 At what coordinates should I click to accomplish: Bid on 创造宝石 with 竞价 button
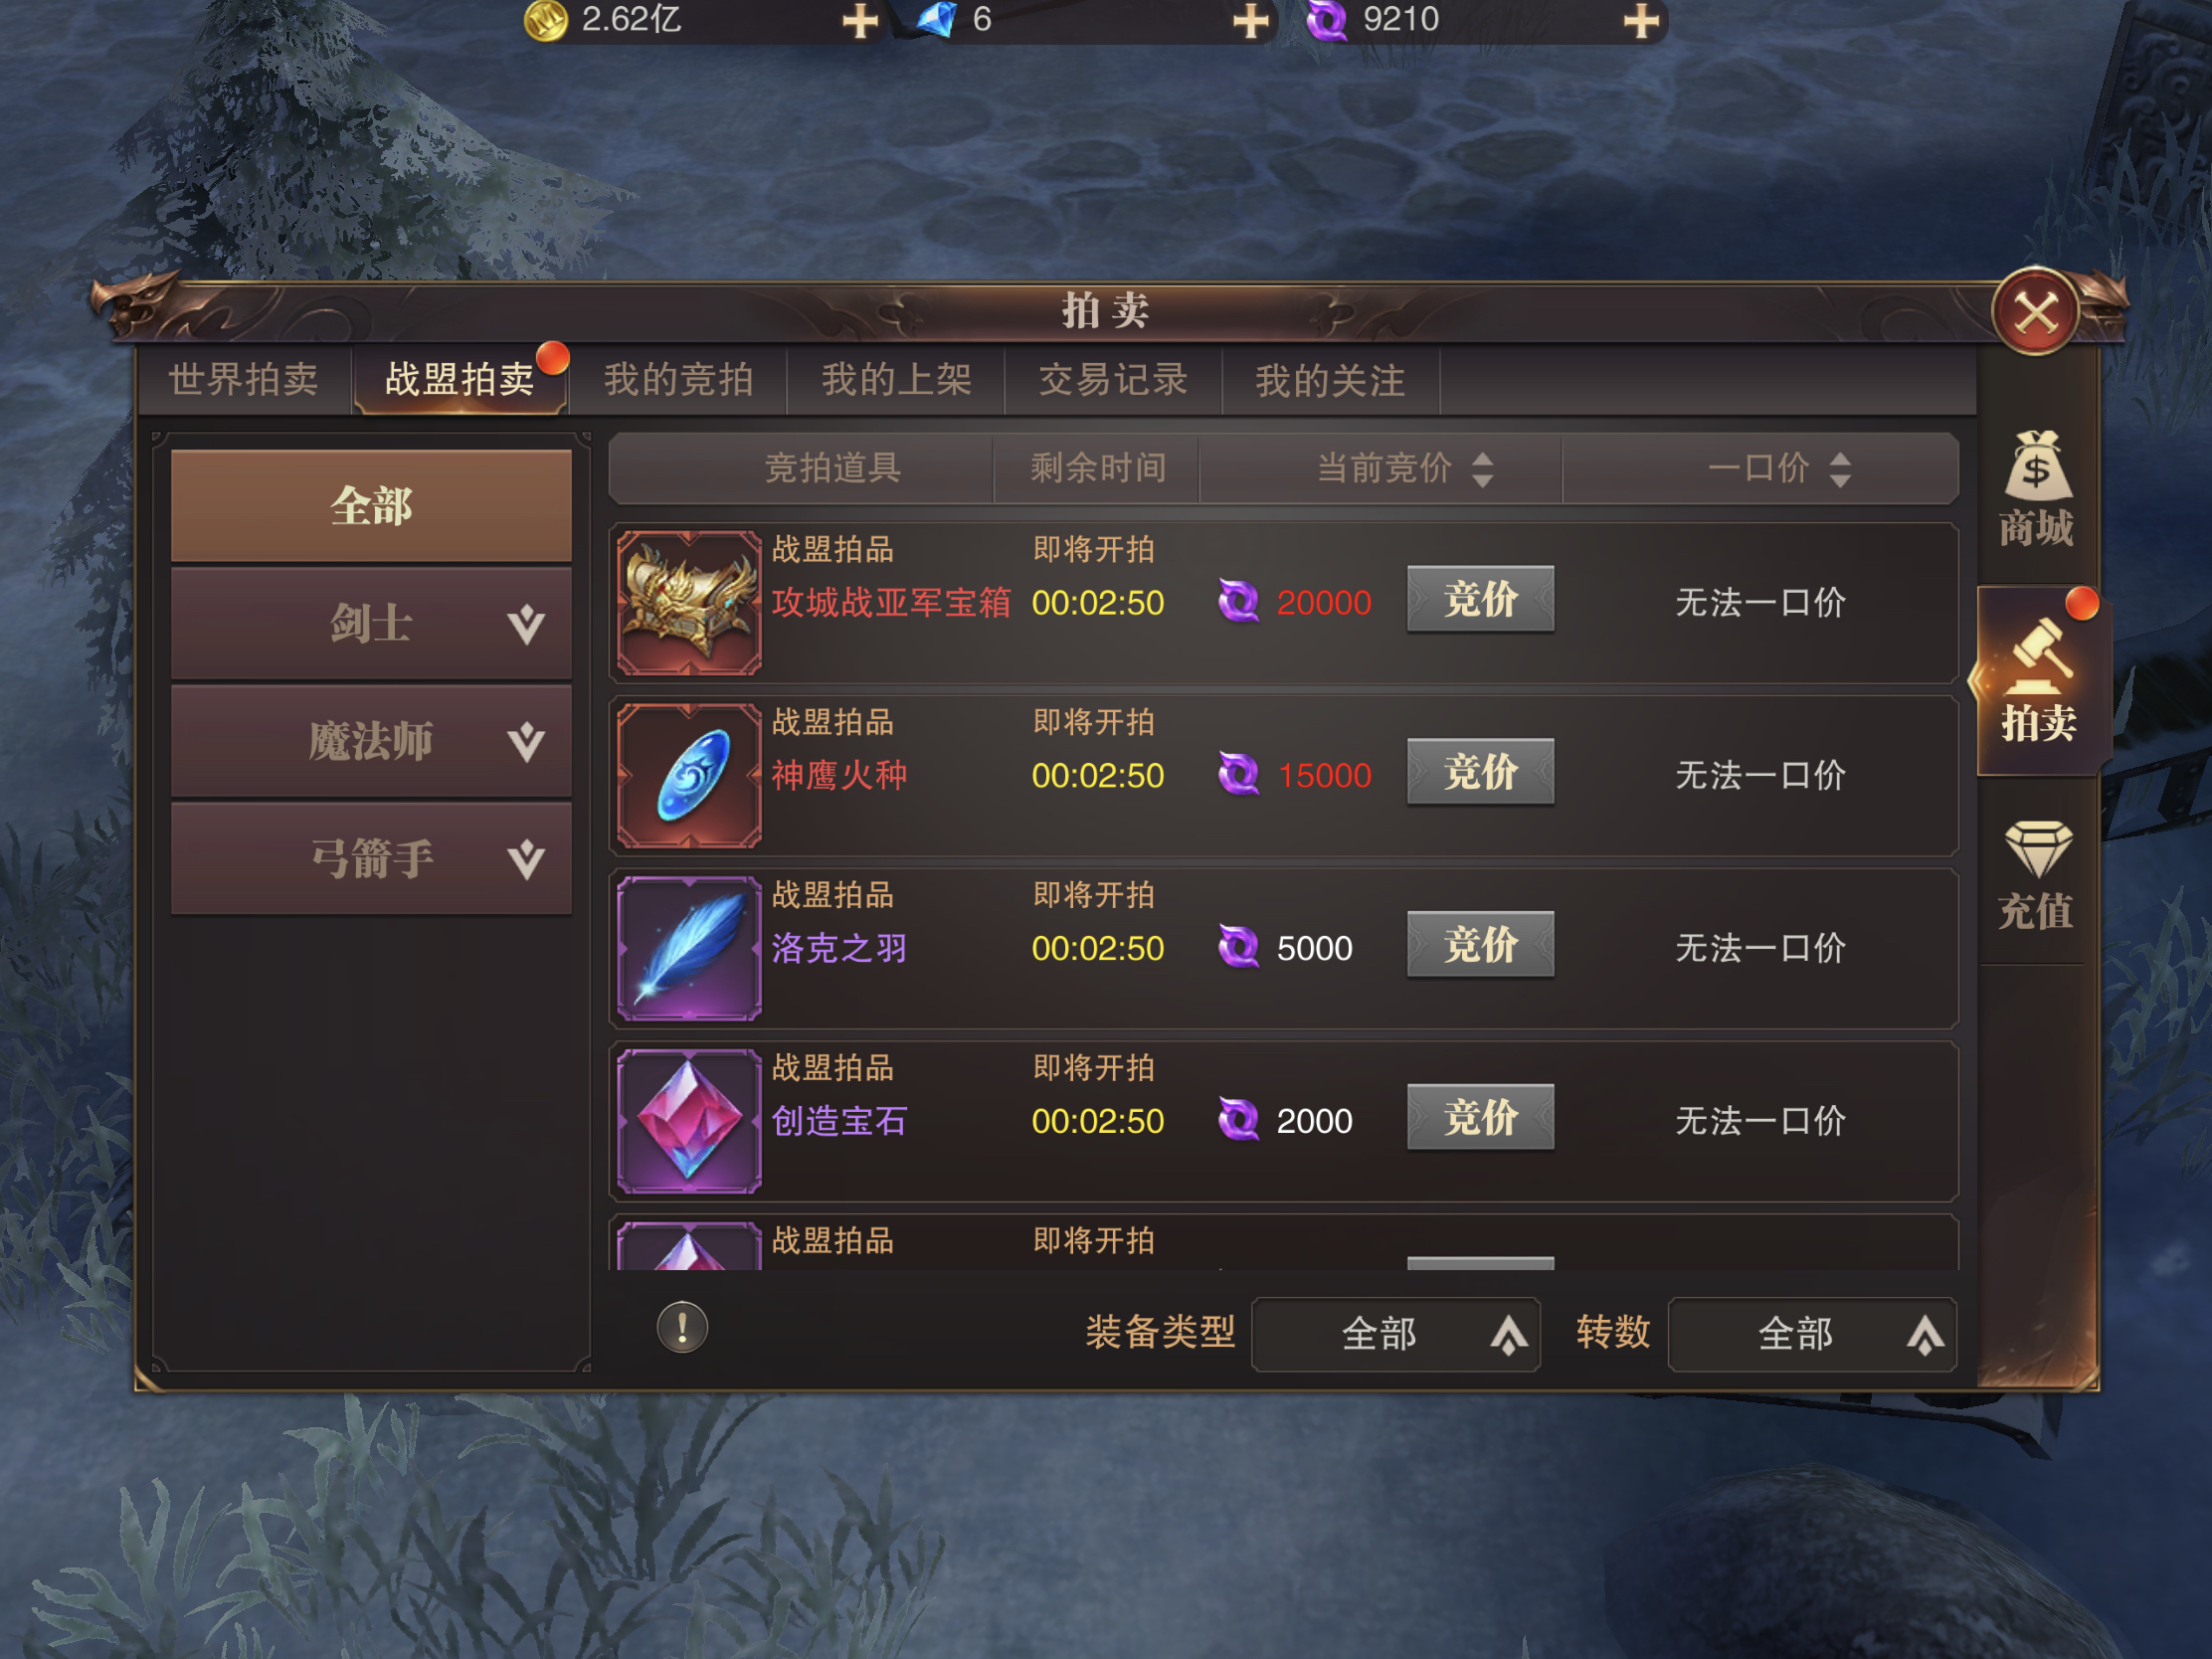(x=1480, y=1117)
